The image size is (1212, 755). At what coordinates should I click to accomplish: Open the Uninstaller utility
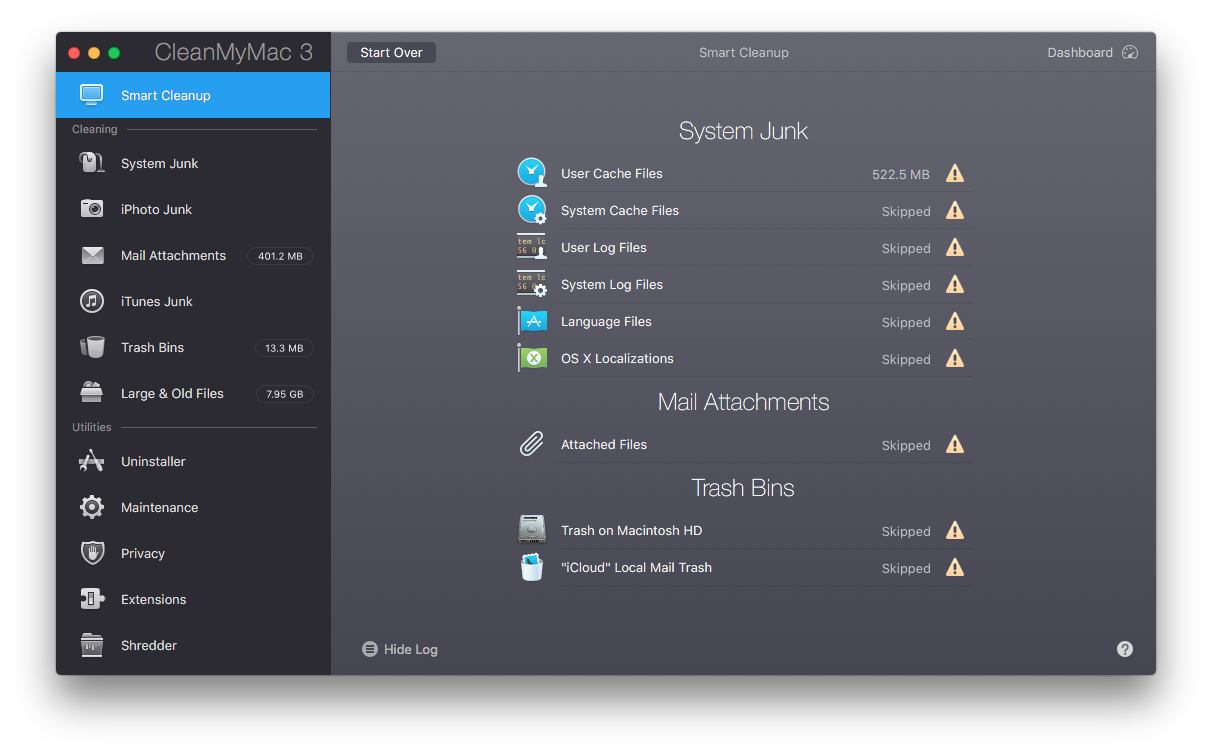193,461
